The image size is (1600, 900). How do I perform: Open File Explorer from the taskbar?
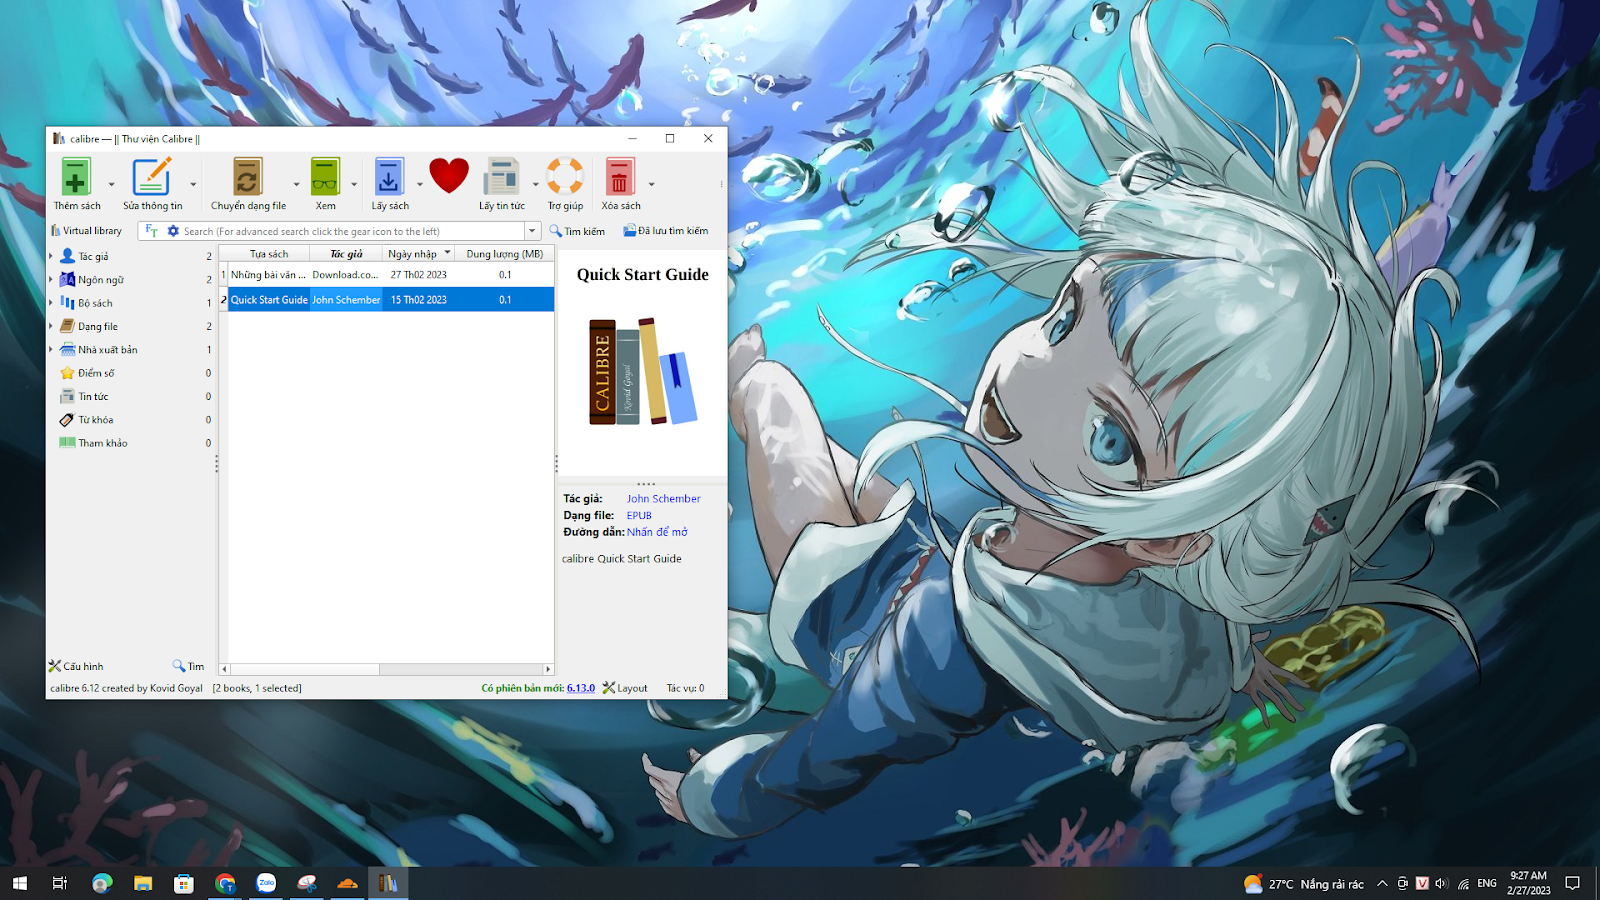pyautogui.click(x=143, y=883)
